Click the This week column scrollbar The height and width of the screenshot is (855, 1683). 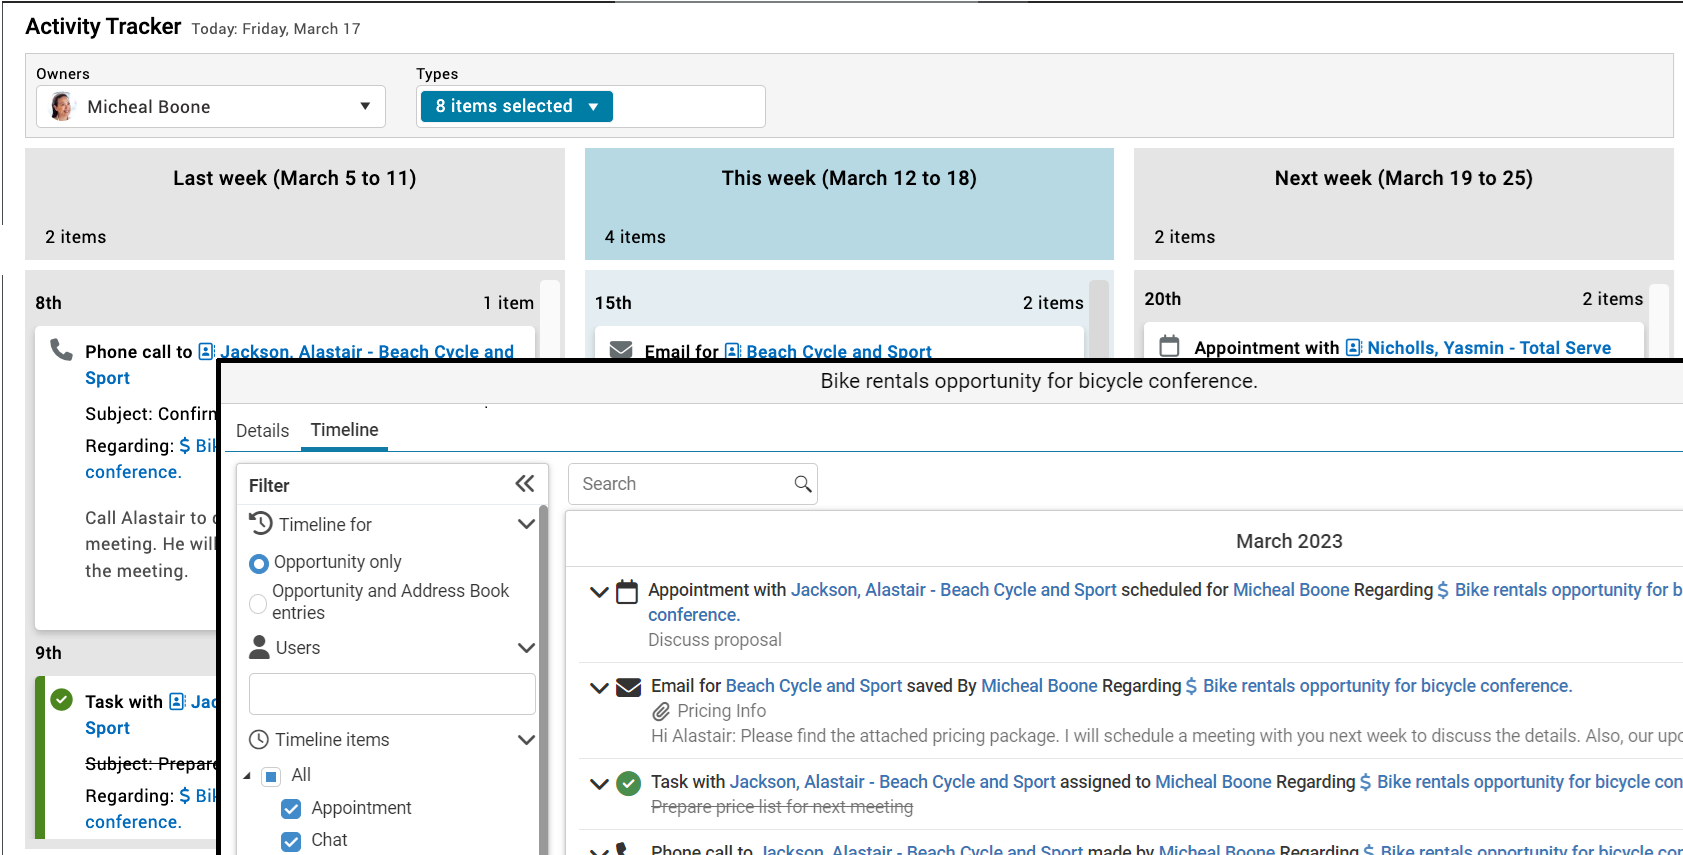click(x=1098, y=318)
